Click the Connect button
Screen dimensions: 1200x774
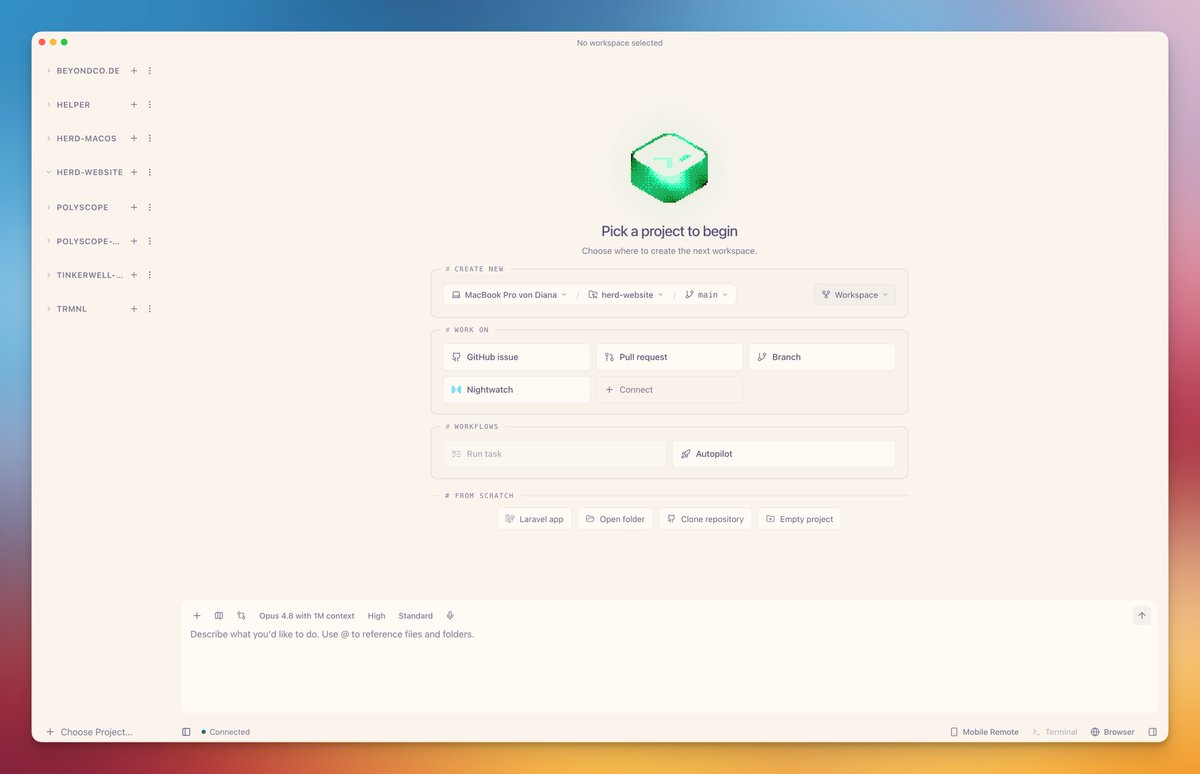click(670, 390)
